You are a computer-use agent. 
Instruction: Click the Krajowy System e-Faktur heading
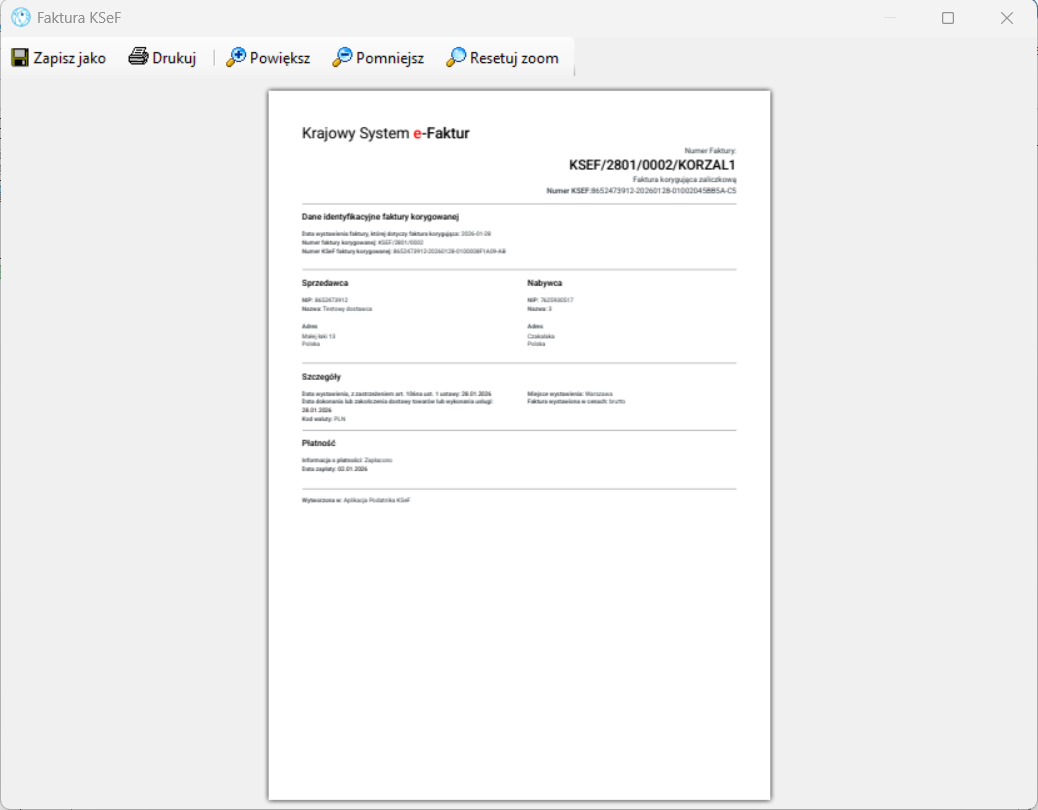click(385, 133)
